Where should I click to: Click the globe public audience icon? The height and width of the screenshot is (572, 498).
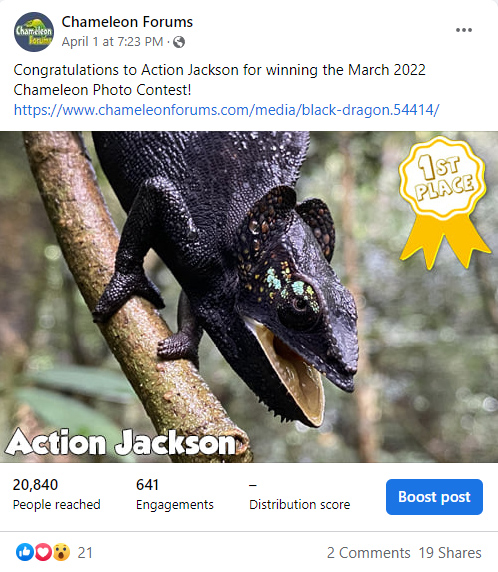(179, 42)
